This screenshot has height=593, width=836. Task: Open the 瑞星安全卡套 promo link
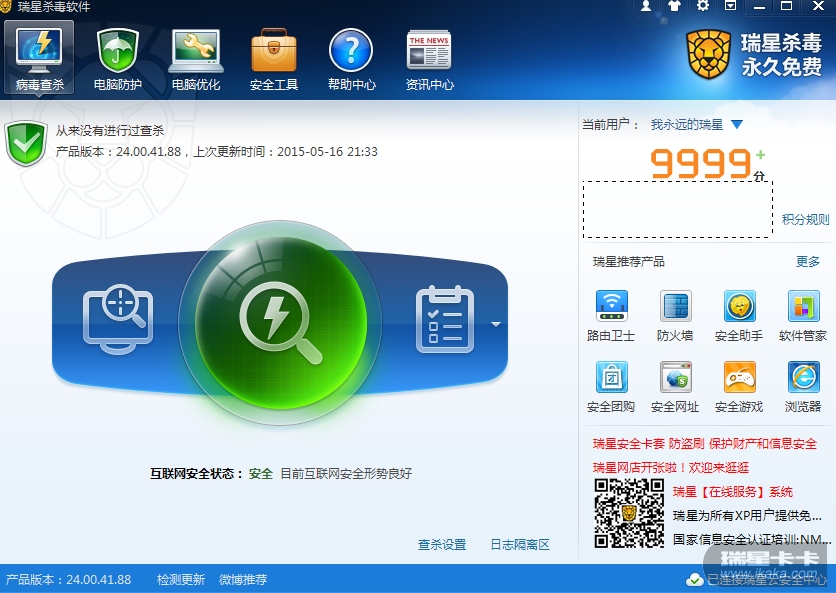tap(705, 444)
